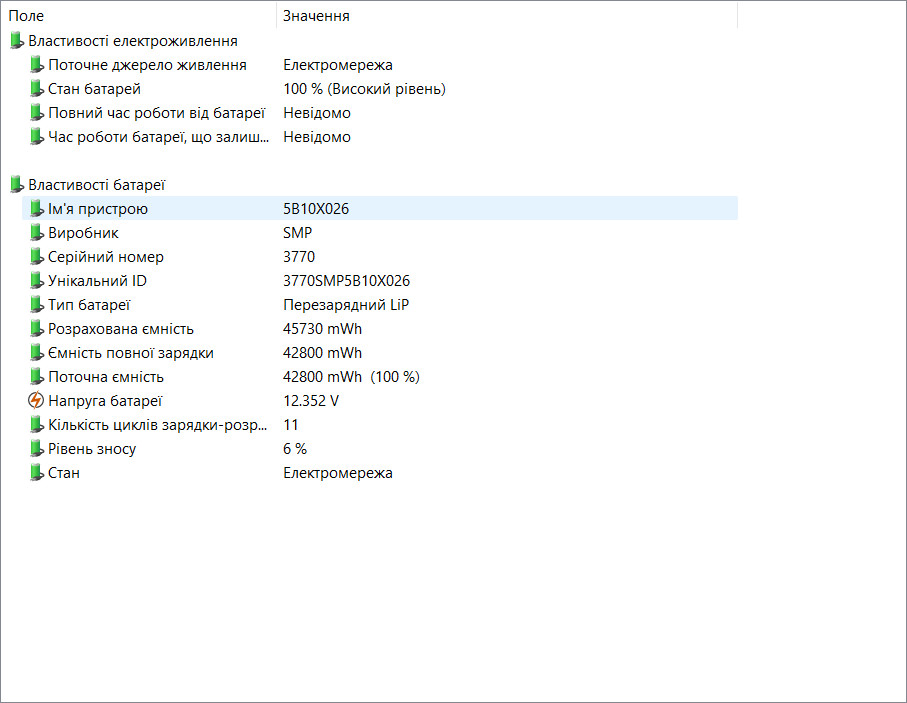Image resolution: width=907 pixels, height=703 pixels.
Task: Select the 'Напруга батареї' field
Action: pos(105,401)
